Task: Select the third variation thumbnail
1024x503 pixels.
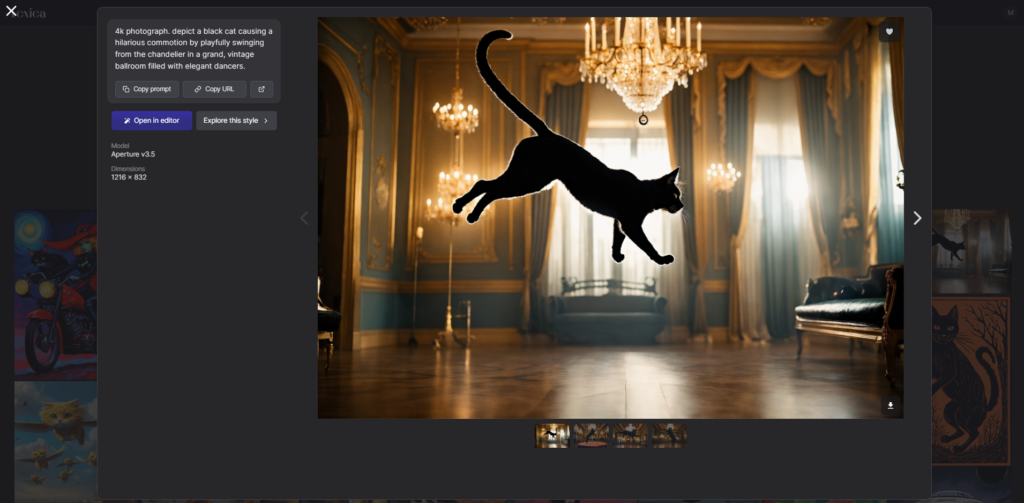Action: 630,436
